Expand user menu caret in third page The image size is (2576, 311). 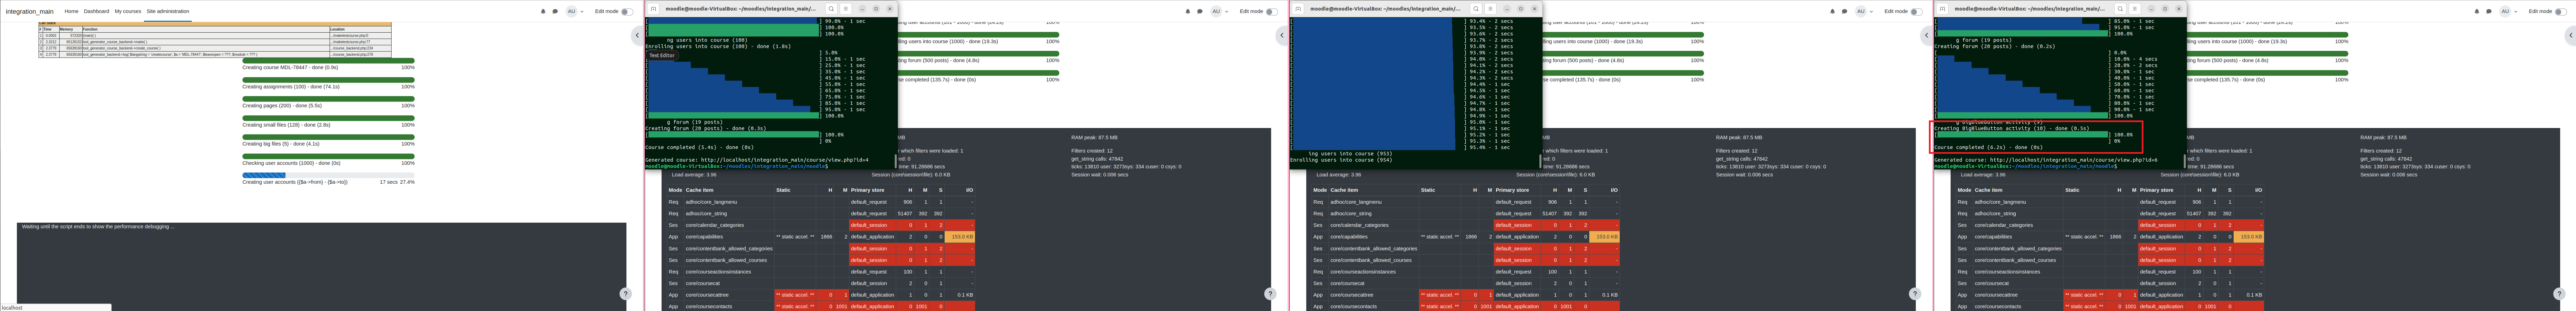[1872, 12]
